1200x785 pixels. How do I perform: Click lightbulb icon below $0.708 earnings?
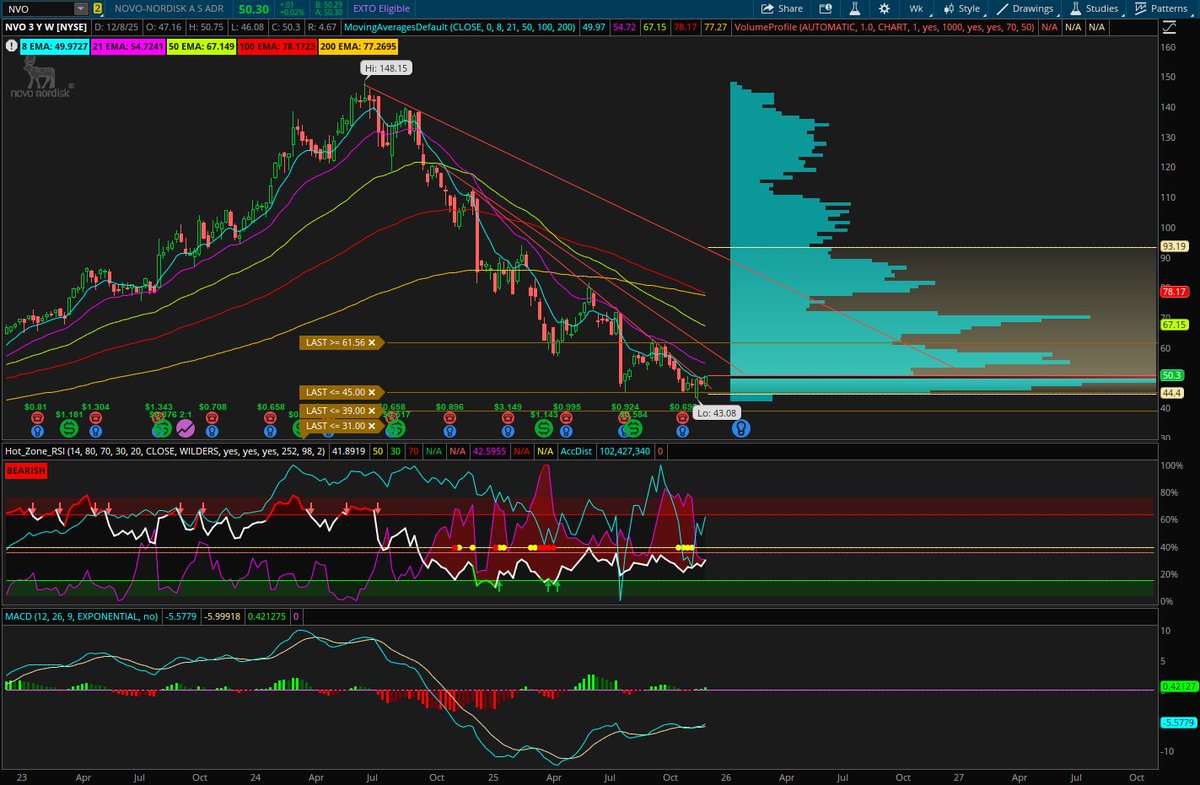point(213,431)
